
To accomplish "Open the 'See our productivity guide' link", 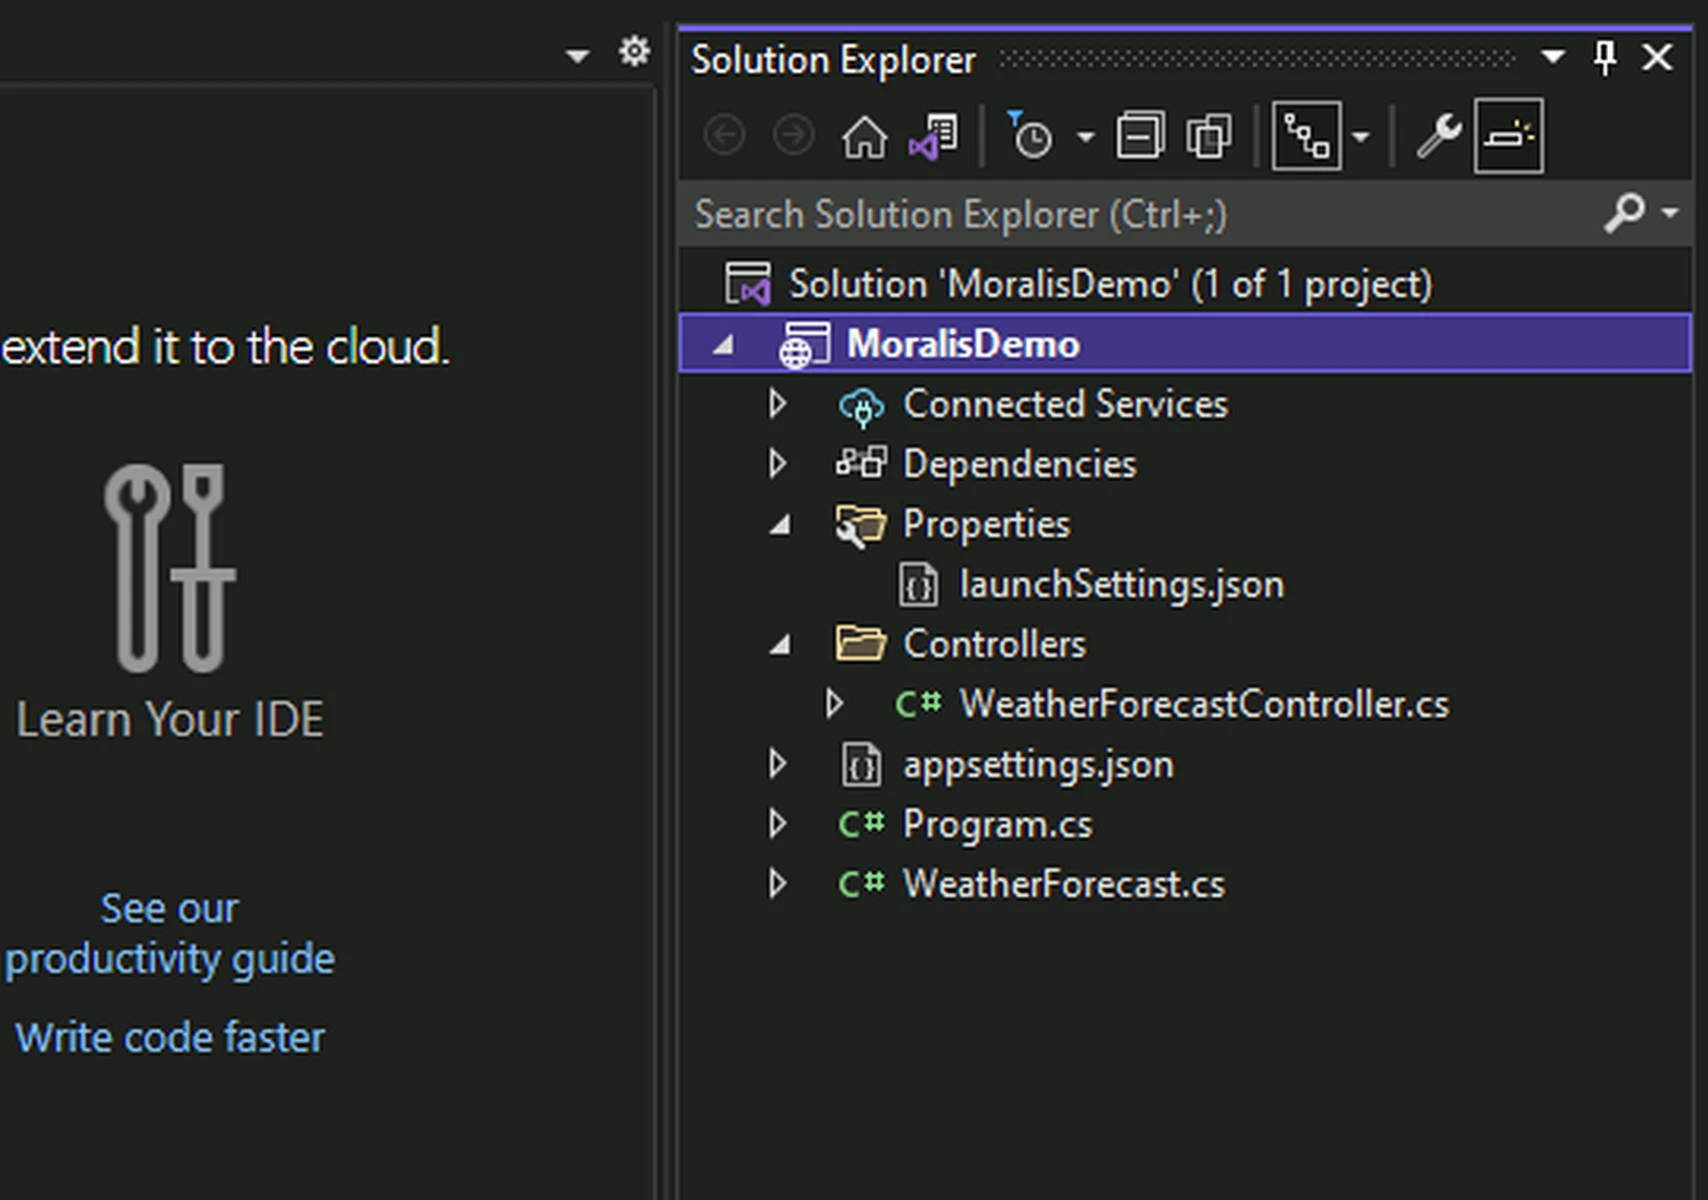I will [169, 934].
